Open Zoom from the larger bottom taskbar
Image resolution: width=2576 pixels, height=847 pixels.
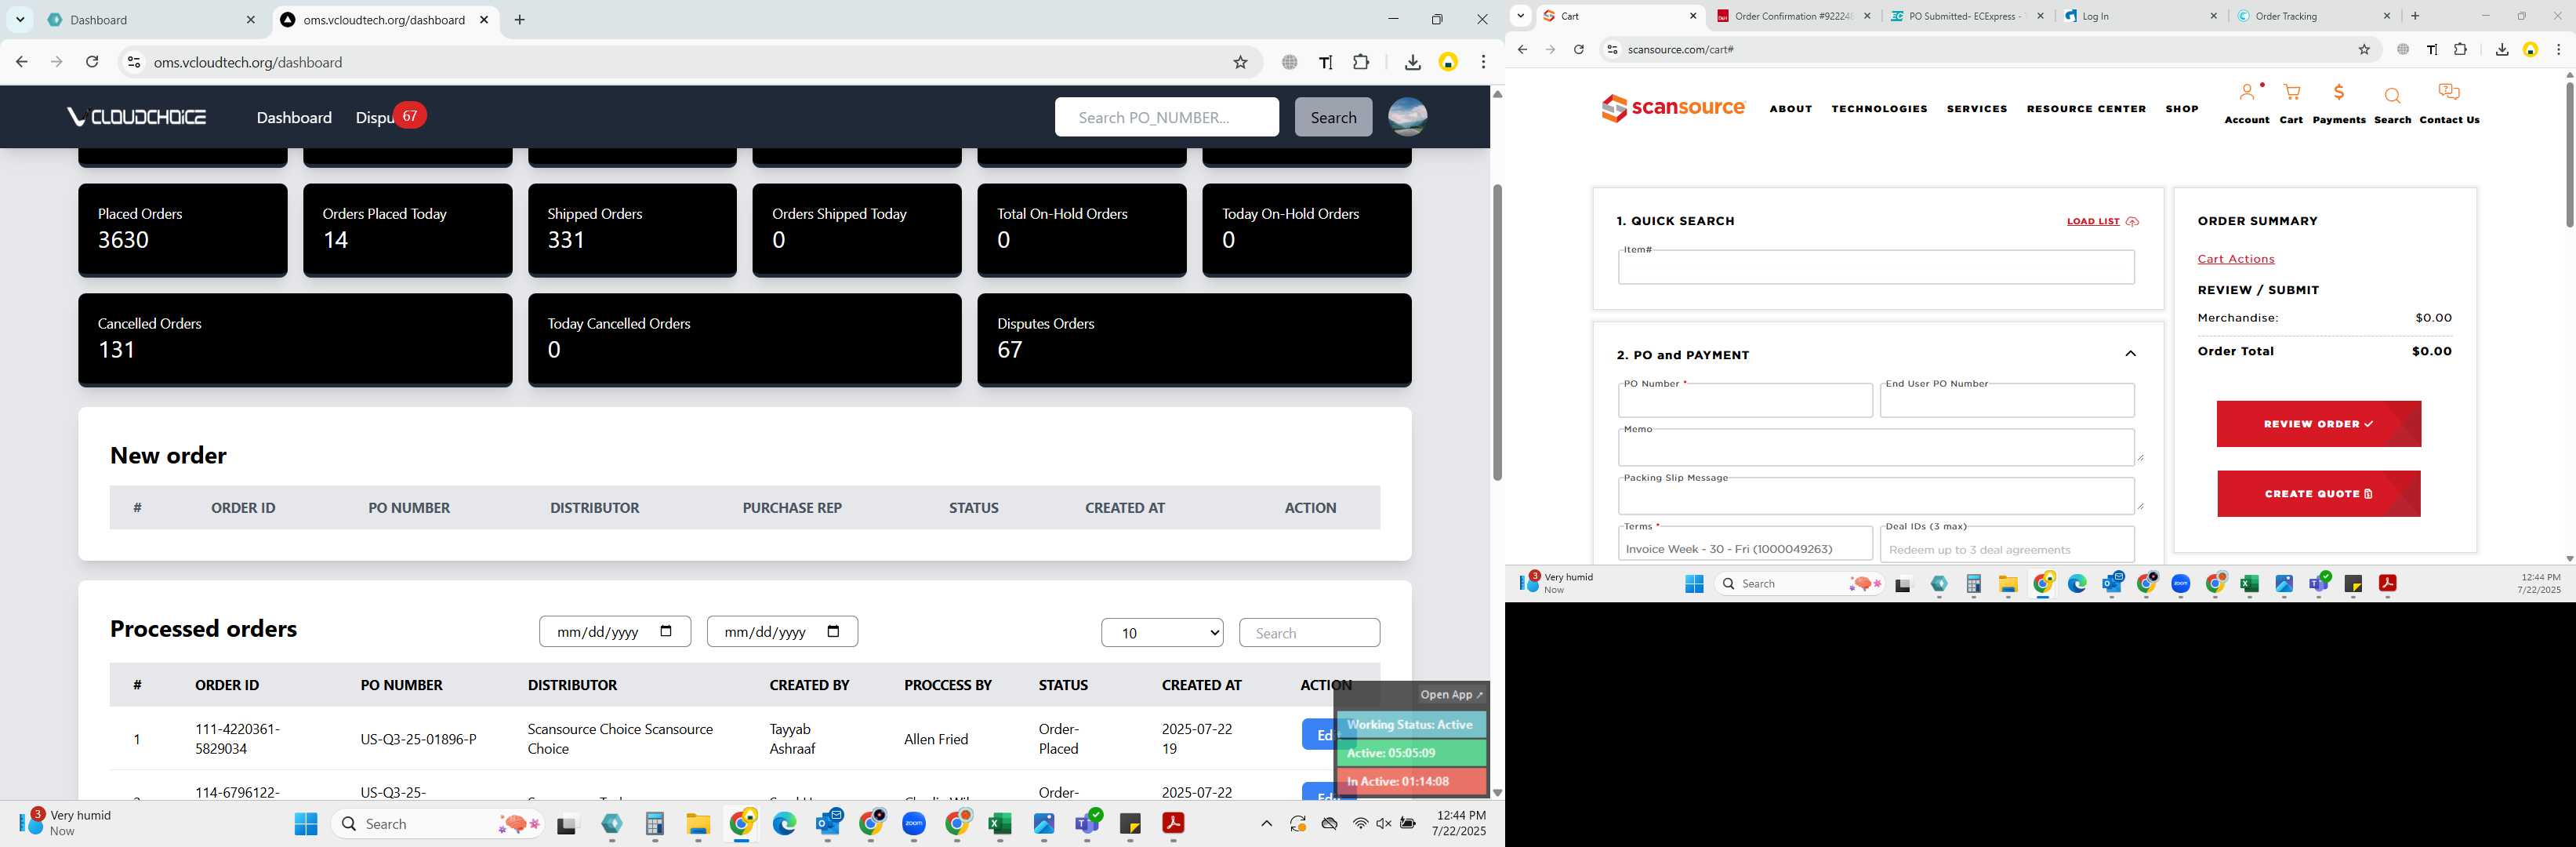914,824
